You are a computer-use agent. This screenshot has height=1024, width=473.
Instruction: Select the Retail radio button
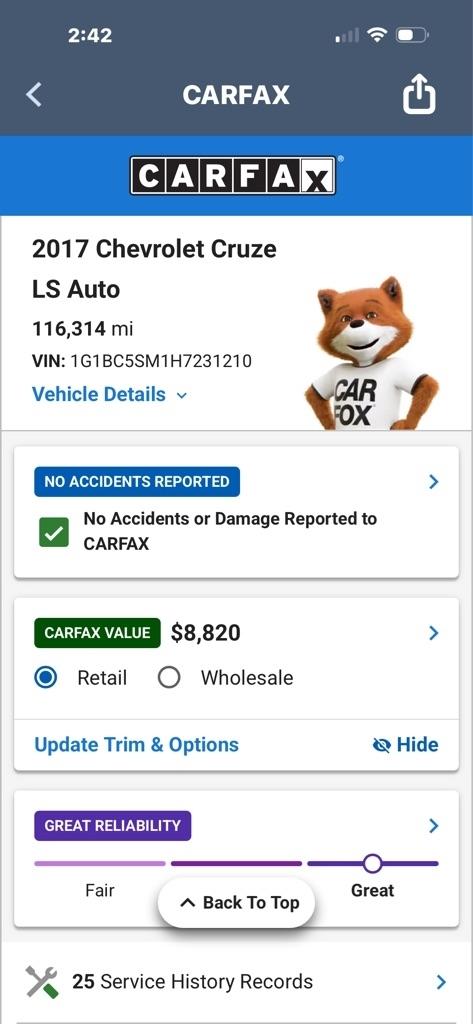click(46, 678)
